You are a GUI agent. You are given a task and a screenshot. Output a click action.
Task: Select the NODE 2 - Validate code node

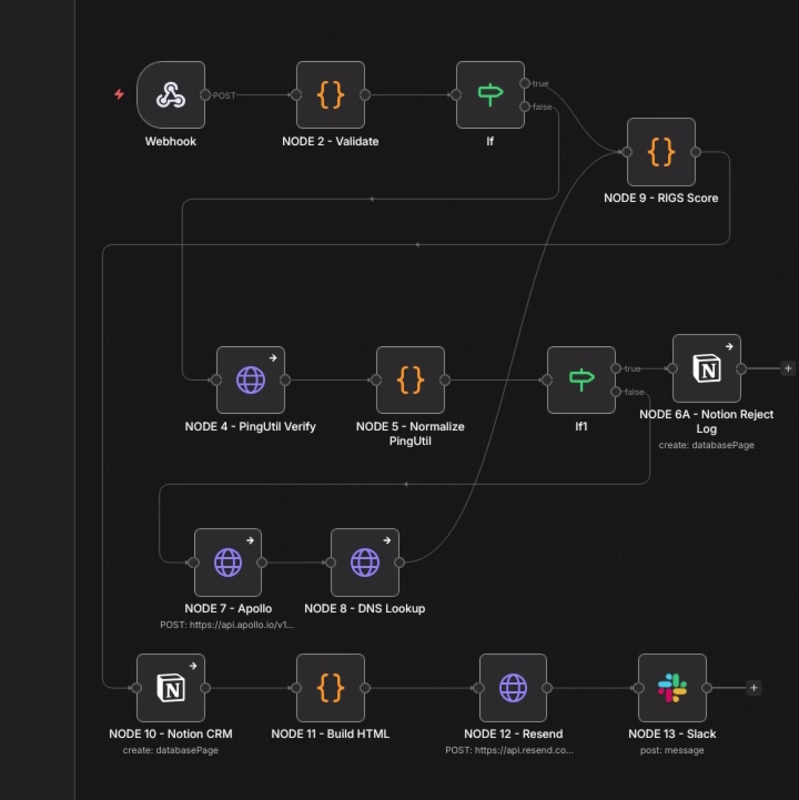click(x=331, y=95)
